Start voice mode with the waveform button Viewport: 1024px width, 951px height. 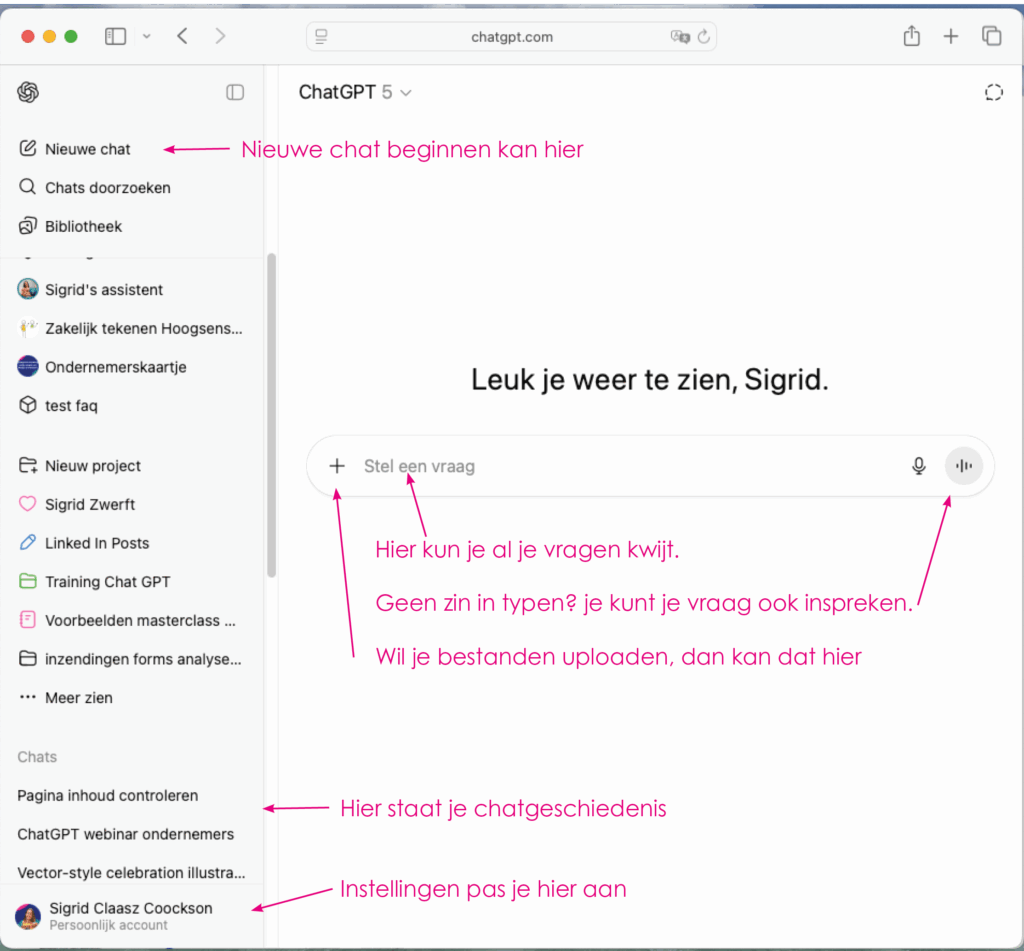[x=963, y=466]
